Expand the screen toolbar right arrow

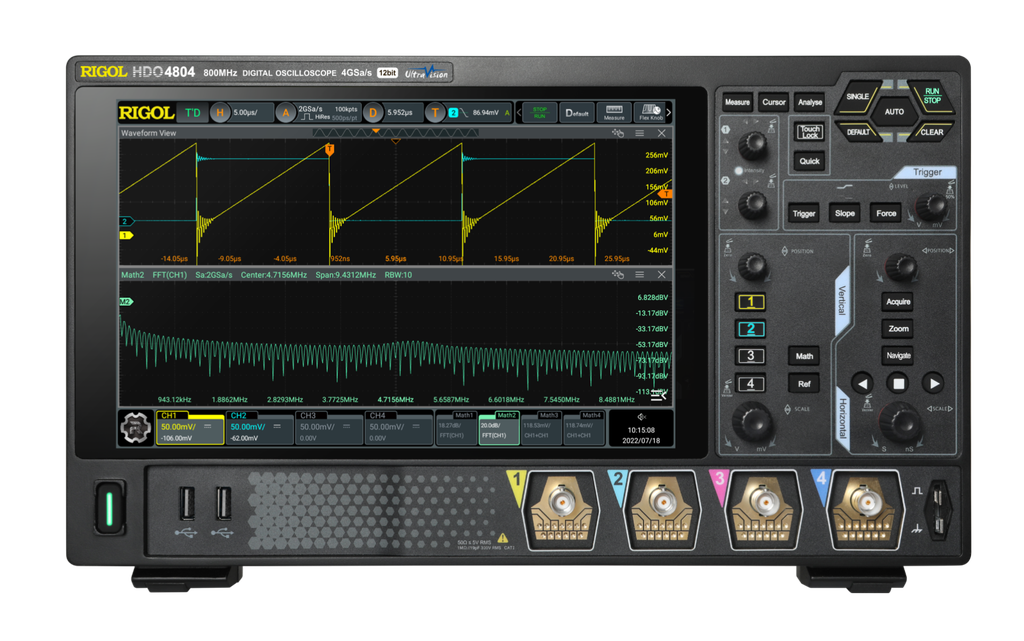[667, 112]
